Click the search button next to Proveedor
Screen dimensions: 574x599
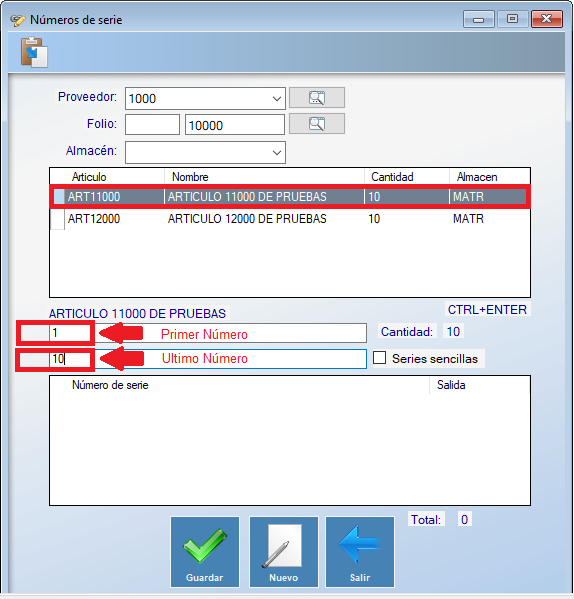click(317, 98)
